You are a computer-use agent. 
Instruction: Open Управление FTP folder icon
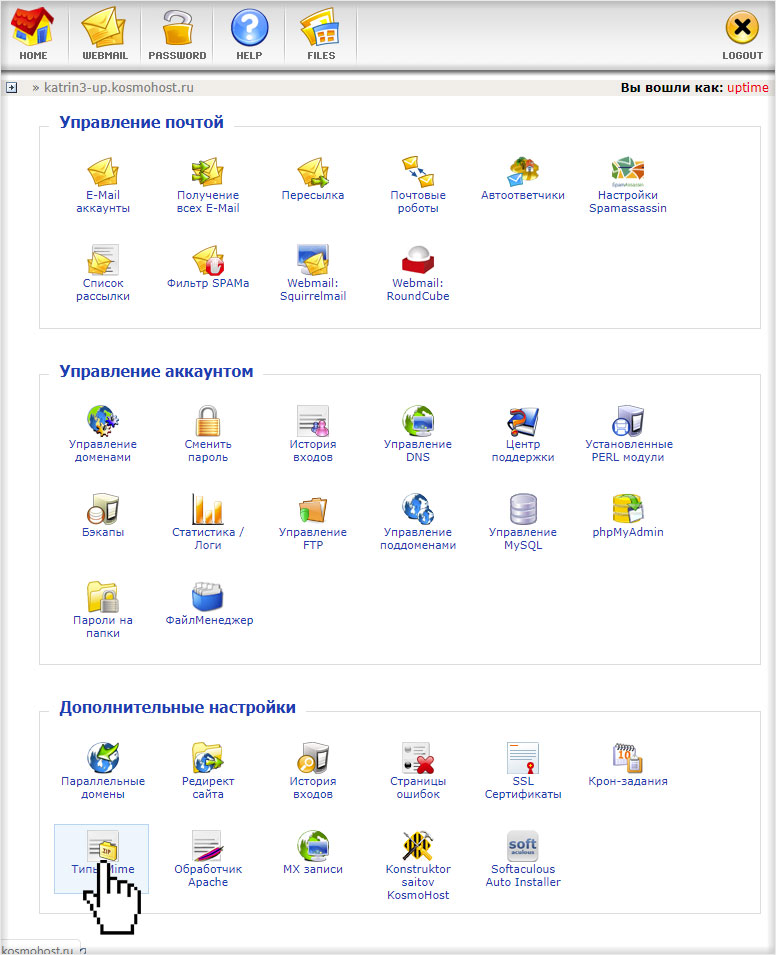[x=313, y=509]
